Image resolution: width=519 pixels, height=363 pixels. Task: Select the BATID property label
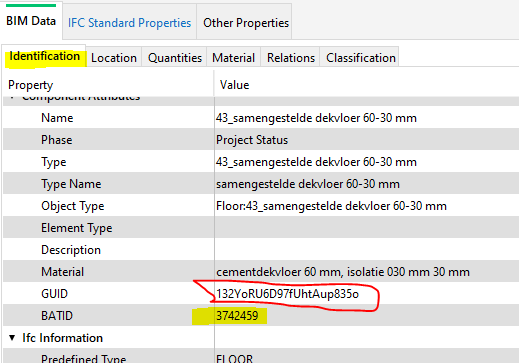coord(57,316)
